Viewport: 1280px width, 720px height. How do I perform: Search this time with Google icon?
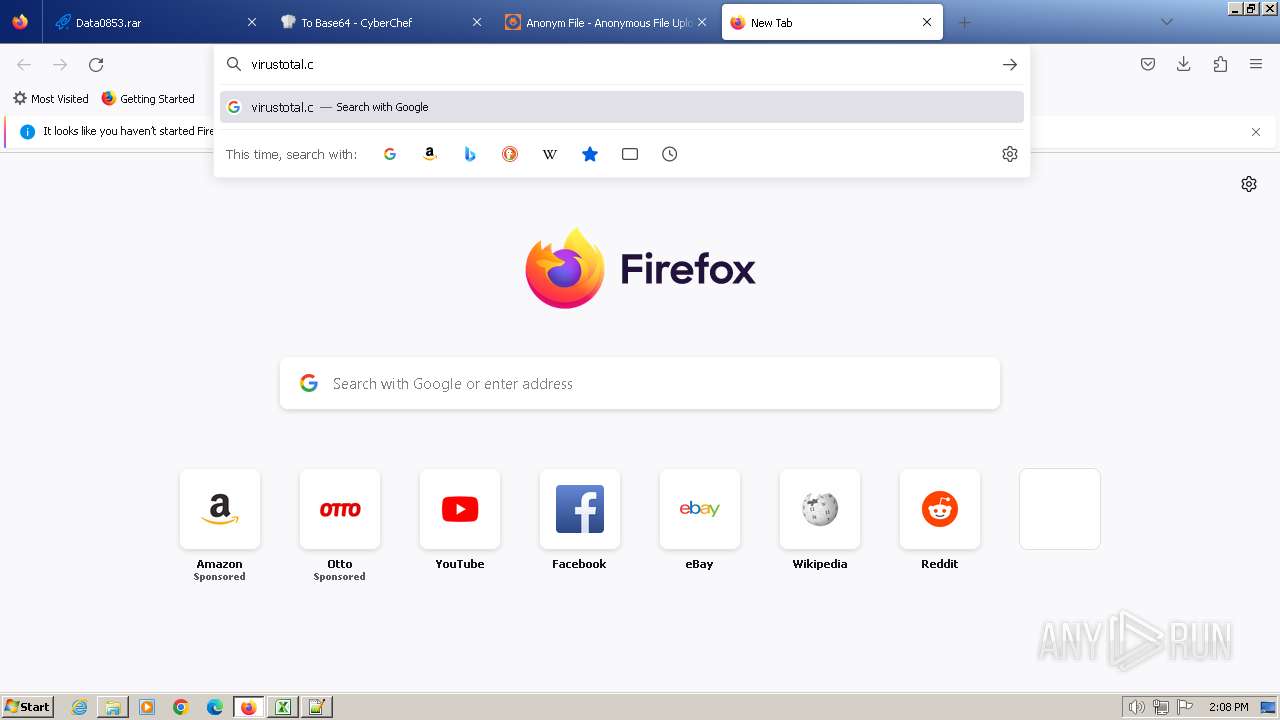[390, 154]
